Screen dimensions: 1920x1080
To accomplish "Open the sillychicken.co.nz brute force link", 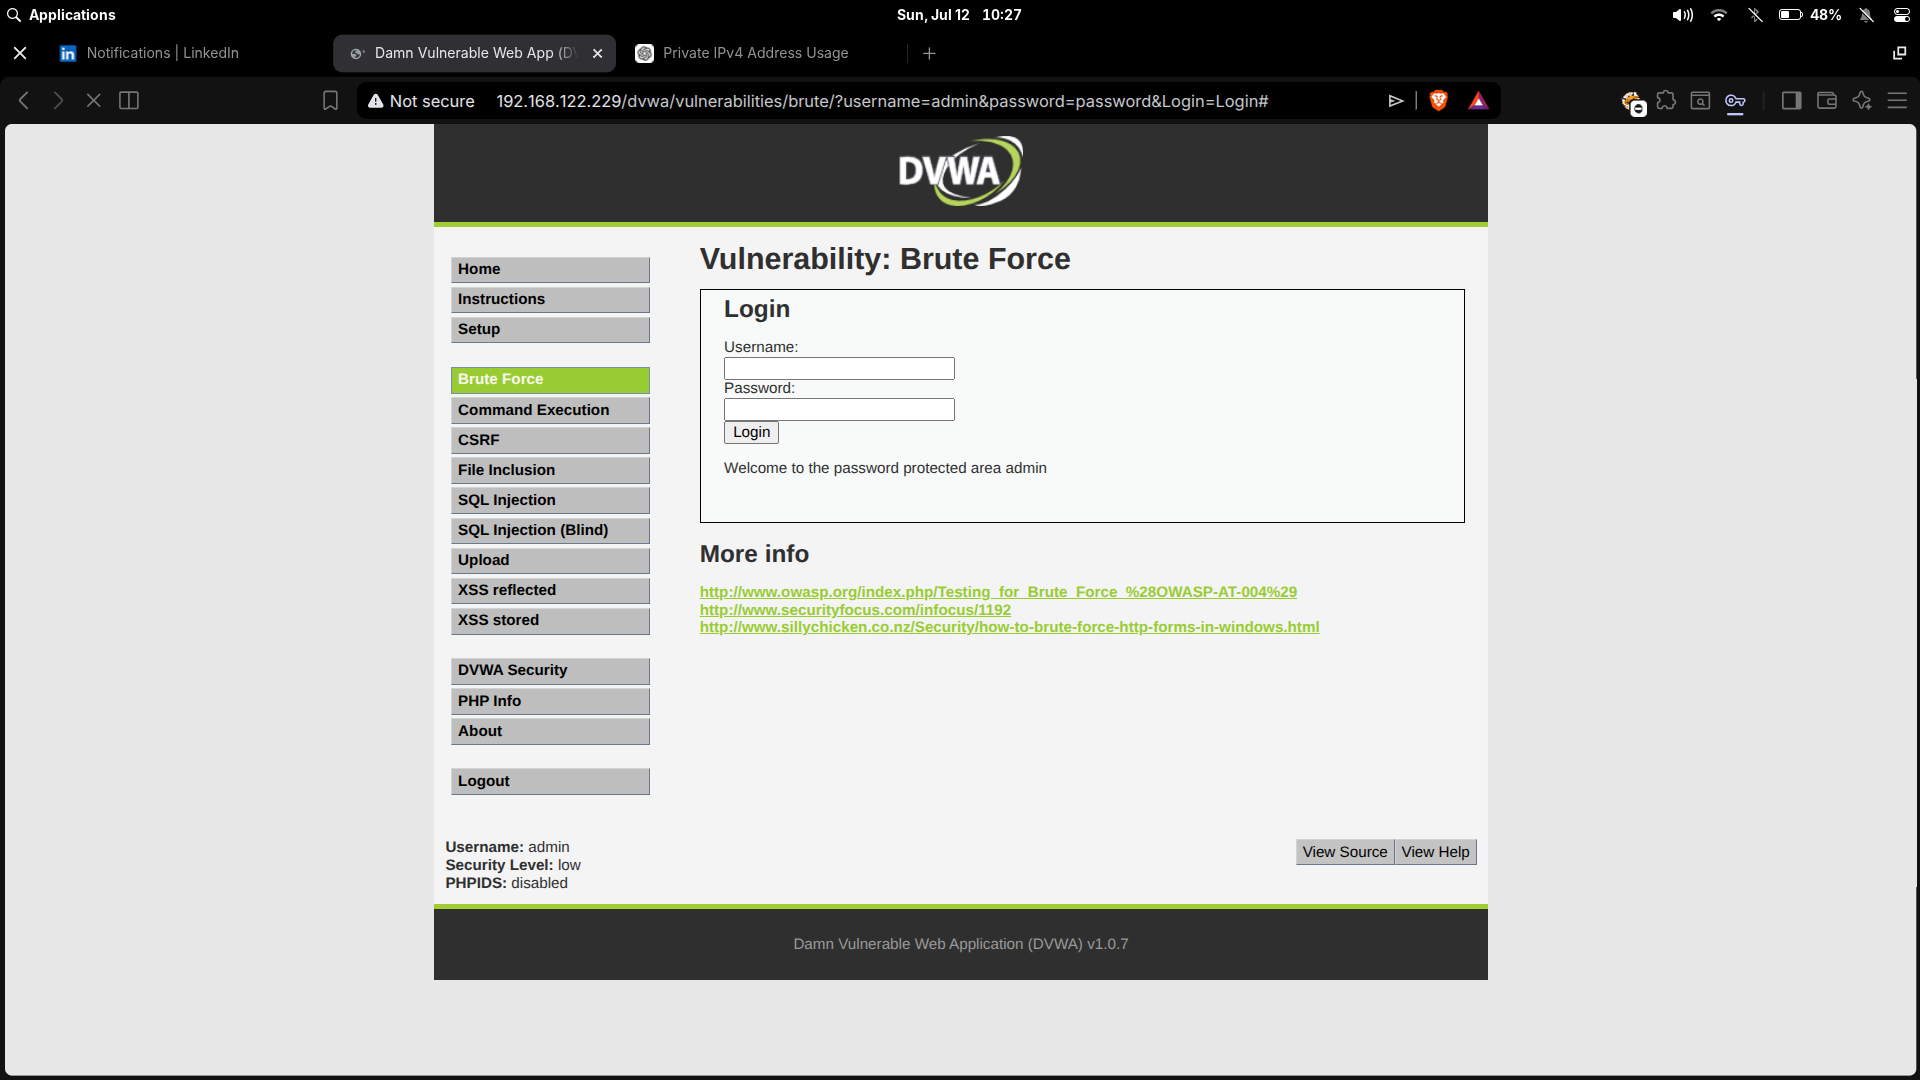I will tap(1009, 627).
